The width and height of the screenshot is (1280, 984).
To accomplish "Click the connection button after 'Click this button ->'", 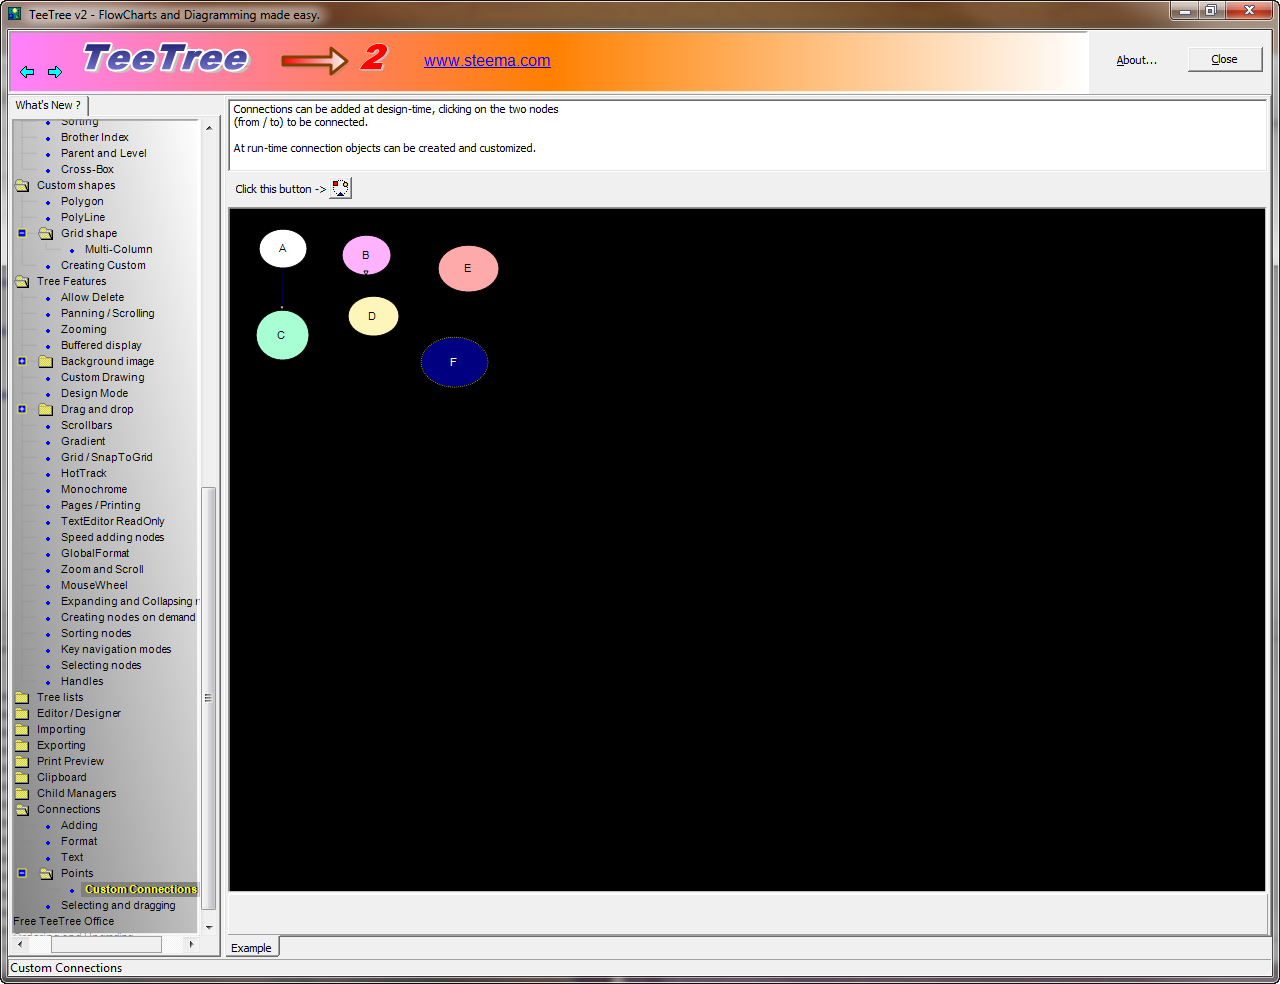I will pos(341,188).
